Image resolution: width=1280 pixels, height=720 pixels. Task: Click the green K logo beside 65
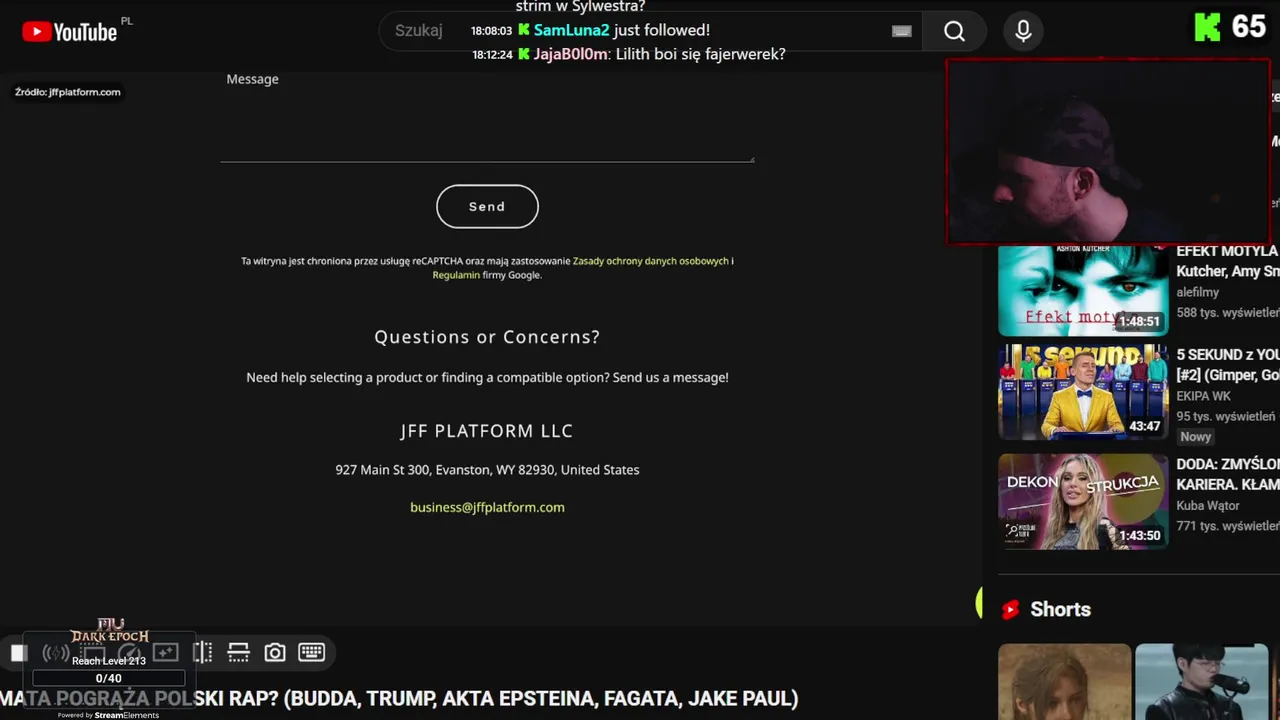pyautogui.click(x=1207, y=27)
